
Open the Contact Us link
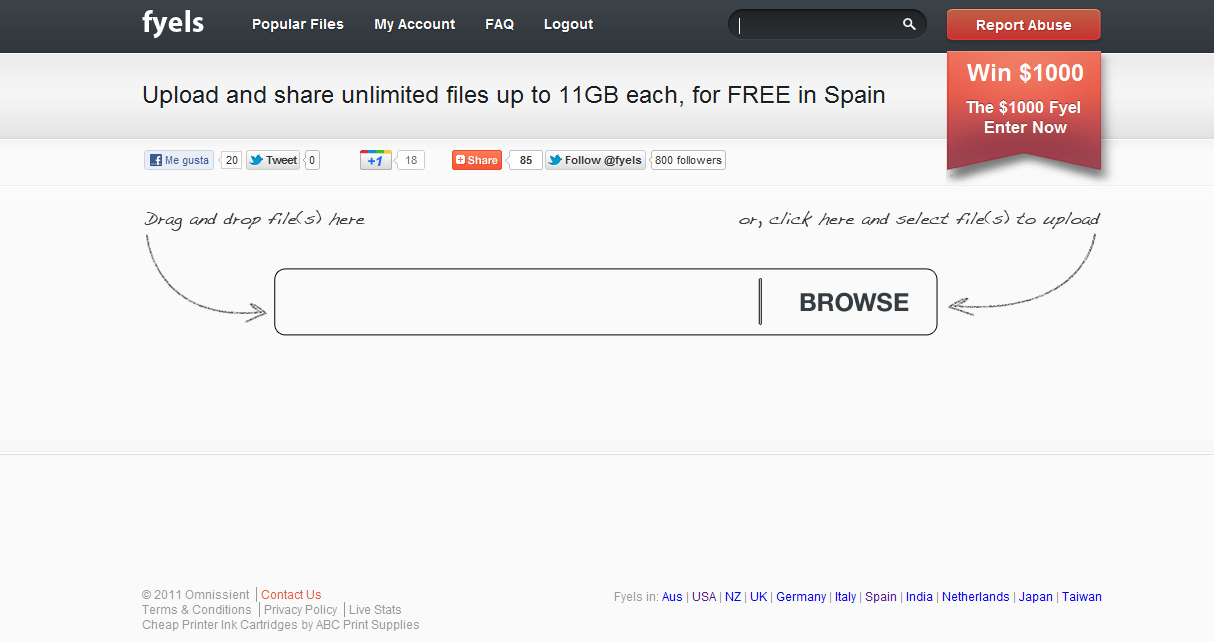[291, 595]
